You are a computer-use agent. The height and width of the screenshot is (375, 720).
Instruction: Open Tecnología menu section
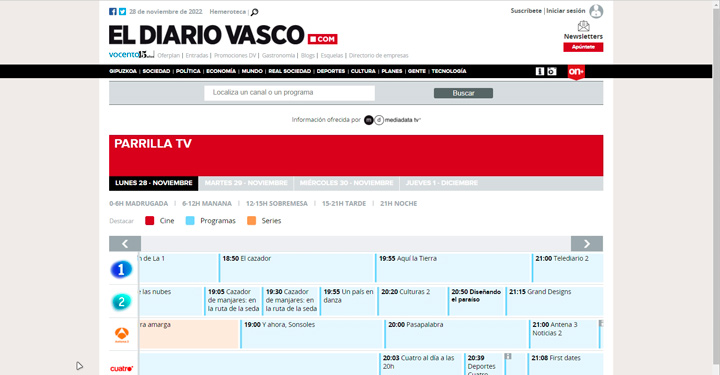449,71
